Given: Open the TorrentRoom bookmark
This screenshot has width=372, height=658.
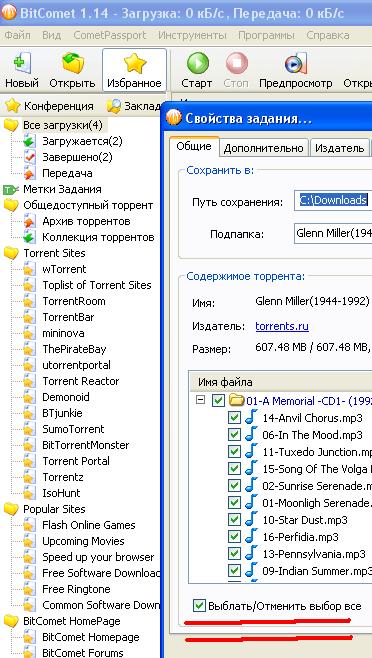Looking at the screenshot, I should pos(74,301).
